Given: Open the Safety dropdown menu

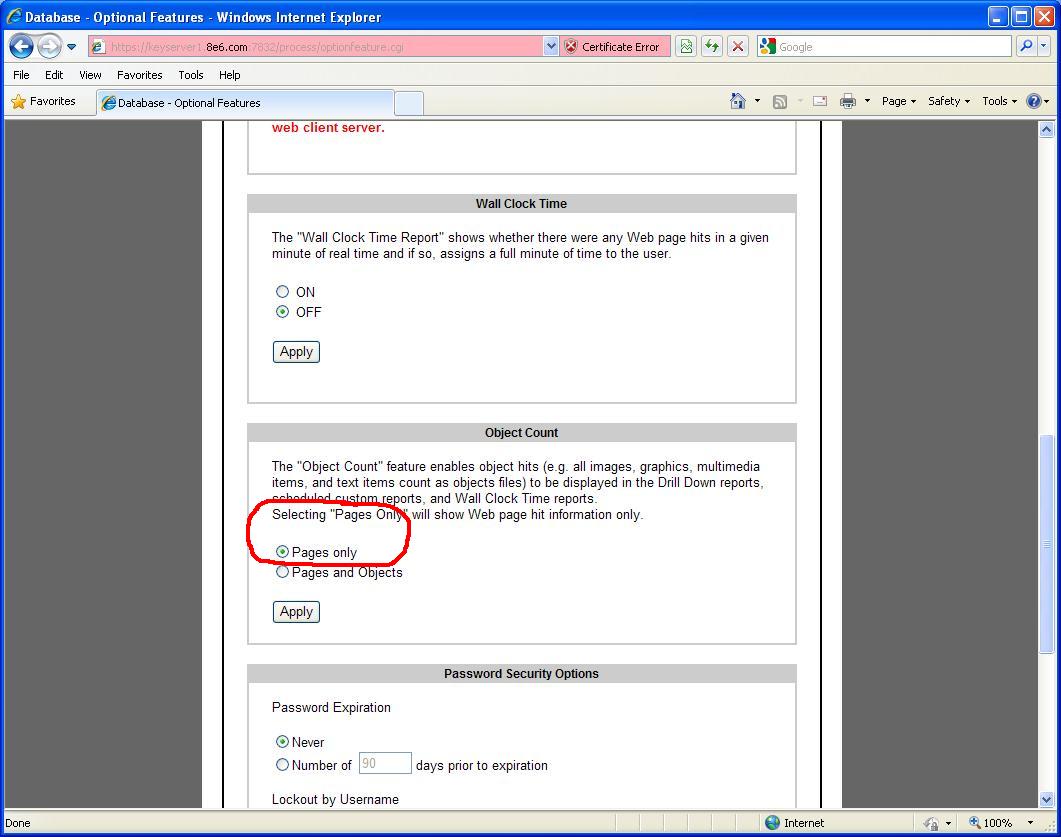Looking at the screenshot, I should point(948,101).
